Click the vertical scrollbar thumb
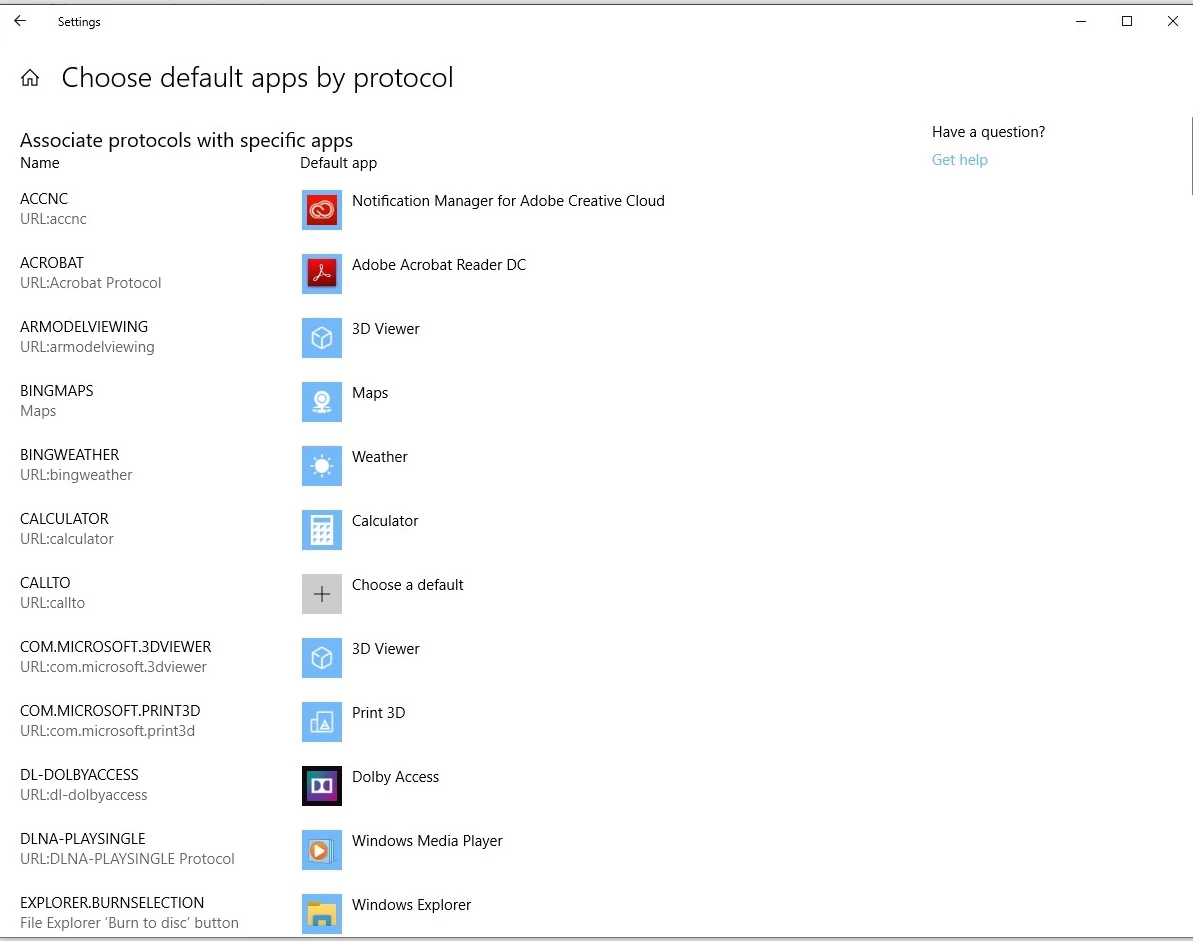Screen dimensions: 1193x941 [x=1190, y=156]
